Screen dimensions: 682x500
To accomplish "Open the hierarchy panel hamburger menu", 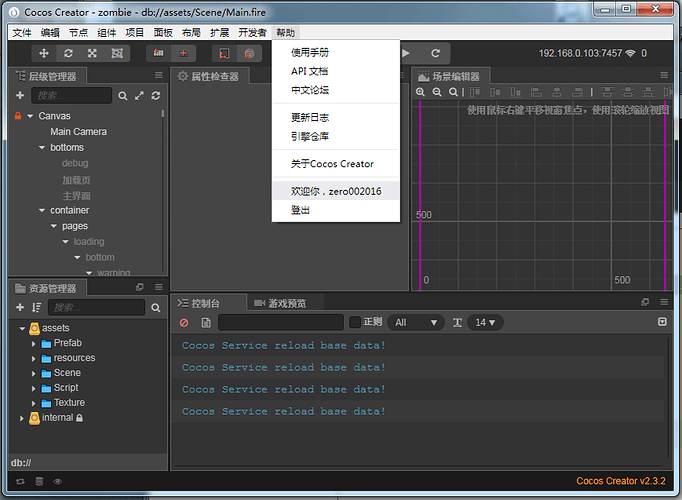I will pyautogui.click(x=159, y=75).
